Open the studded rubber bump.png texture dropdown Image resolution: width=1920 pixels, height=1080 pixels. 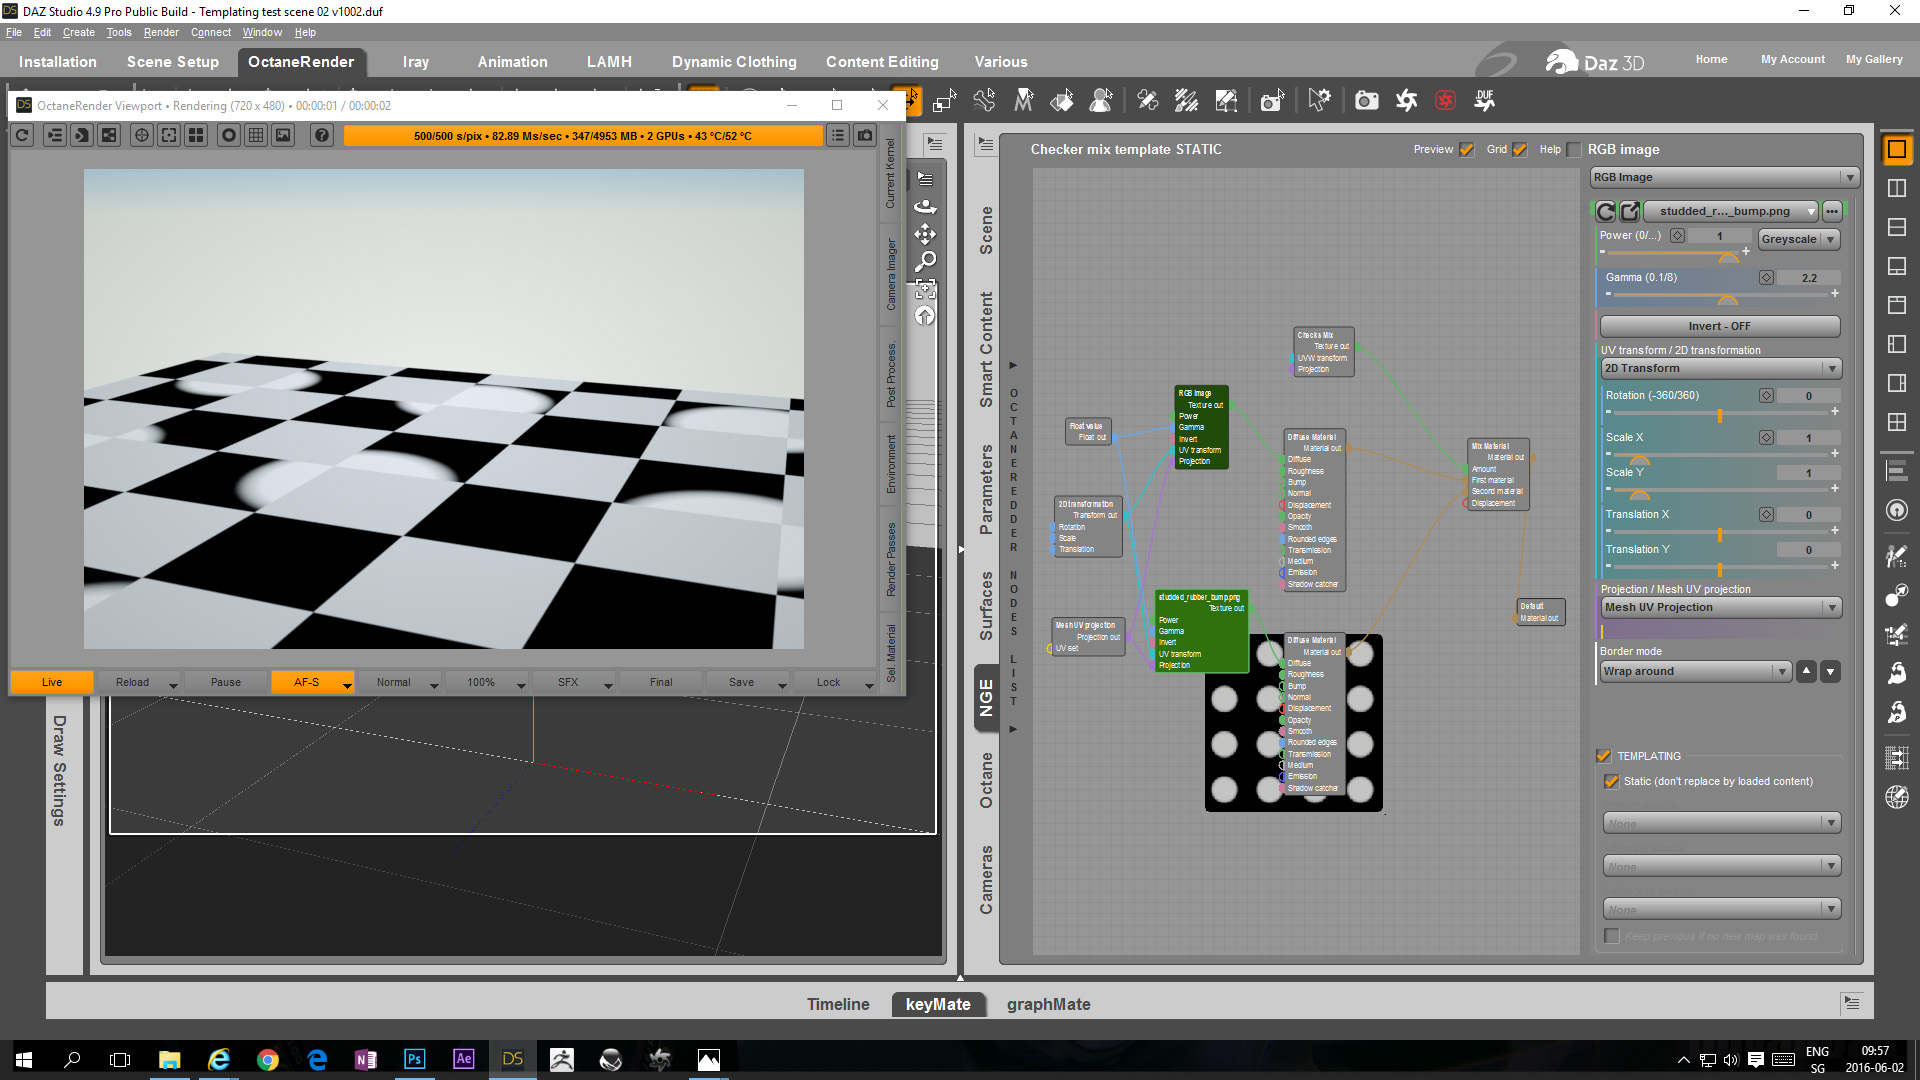click(x=1731, y=211)
